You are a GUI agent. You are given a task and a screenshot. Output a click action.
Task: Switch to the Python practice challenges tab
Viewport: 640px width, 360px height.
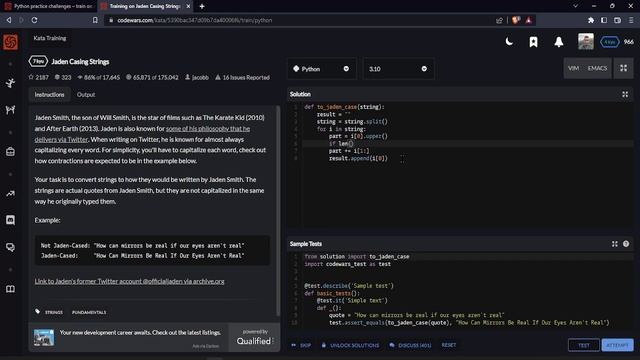point(49,6)
